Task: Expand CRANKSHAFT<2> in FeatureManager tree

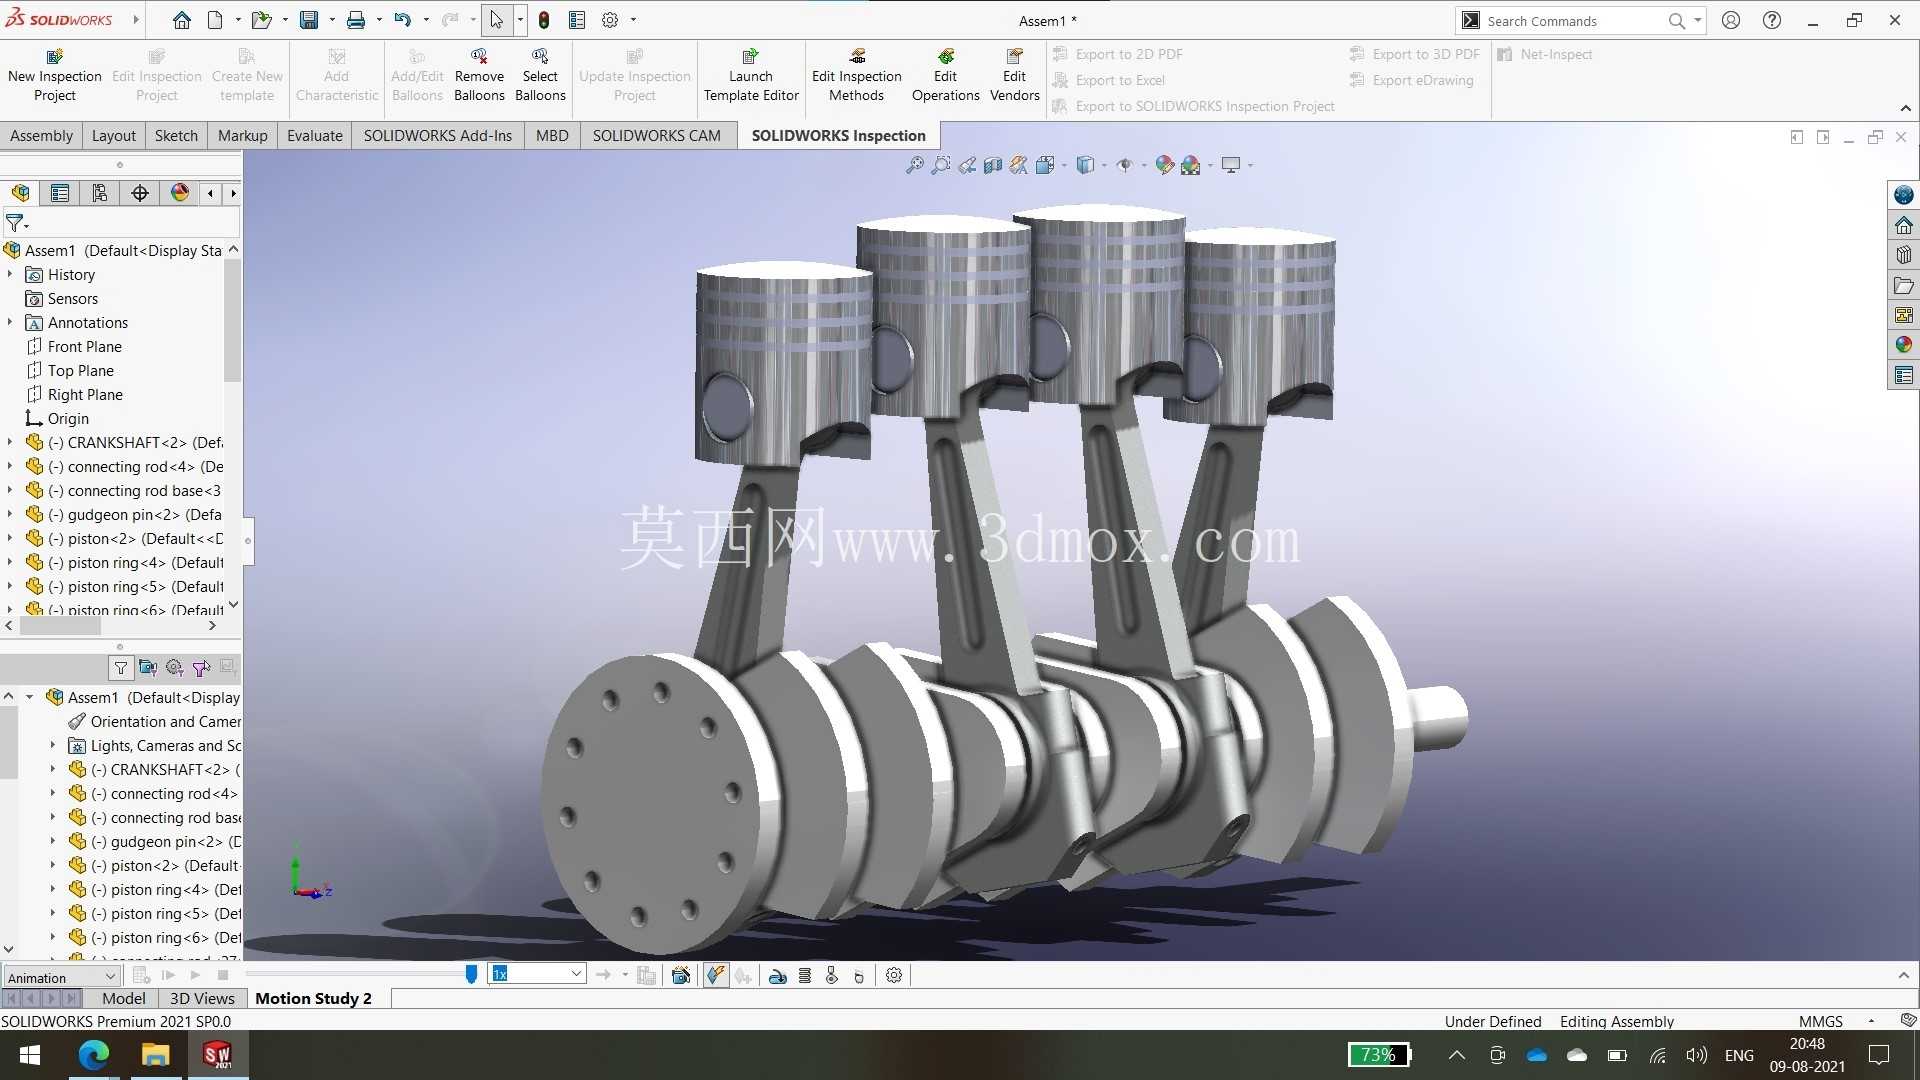Action: click(x=10, y=442)
